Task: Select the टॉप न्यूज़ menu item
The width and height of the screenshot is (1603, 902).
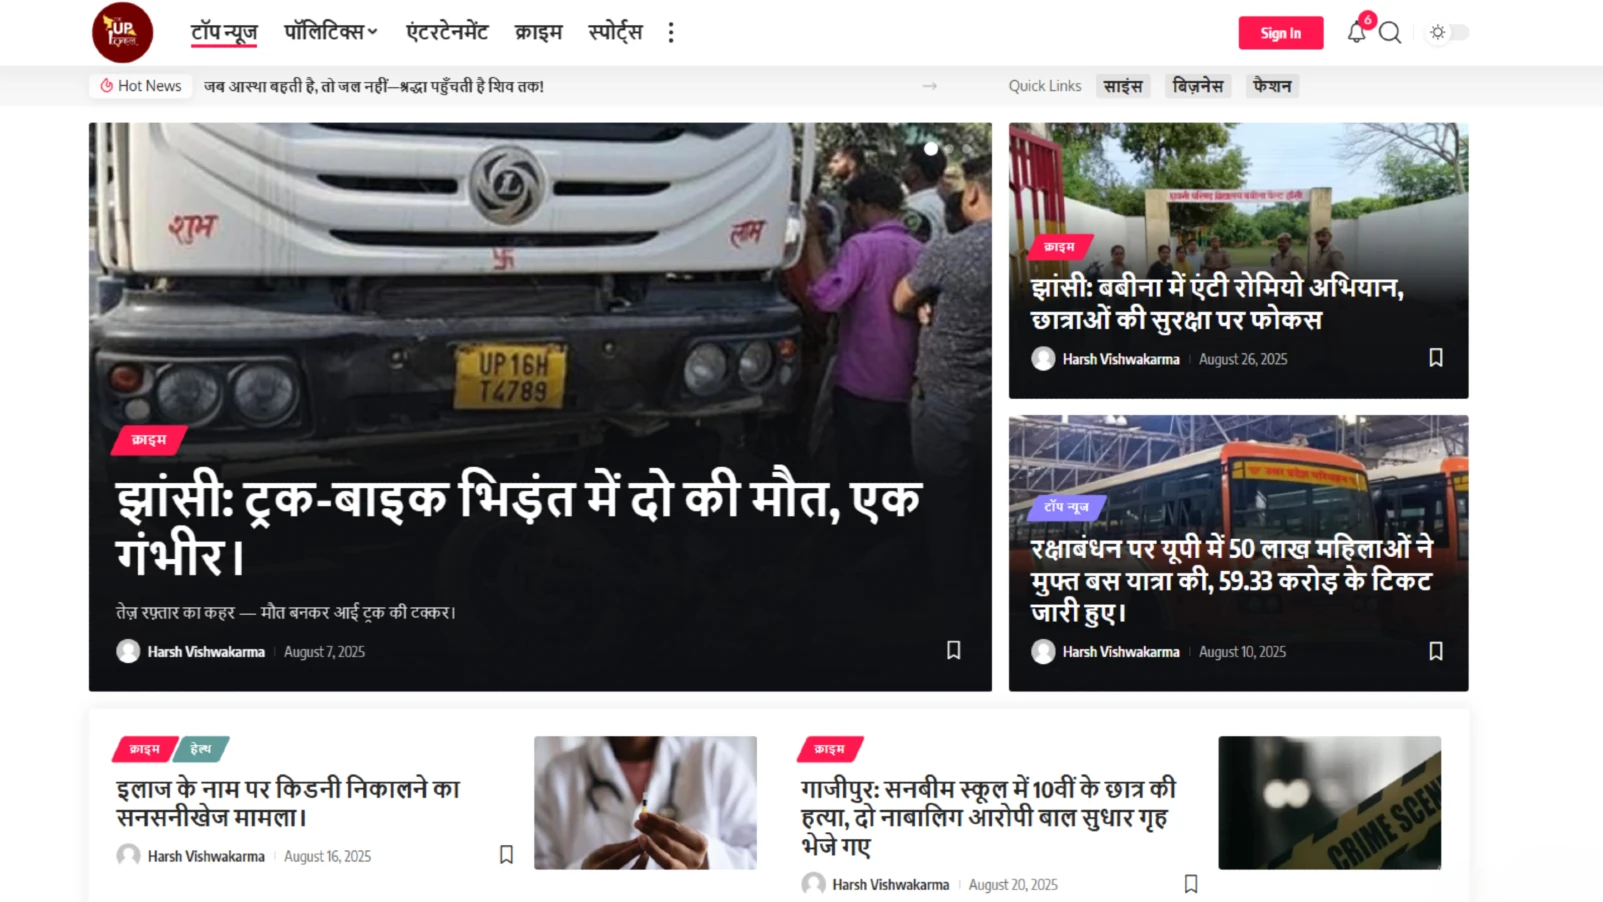Action: (x=224, y=32)
